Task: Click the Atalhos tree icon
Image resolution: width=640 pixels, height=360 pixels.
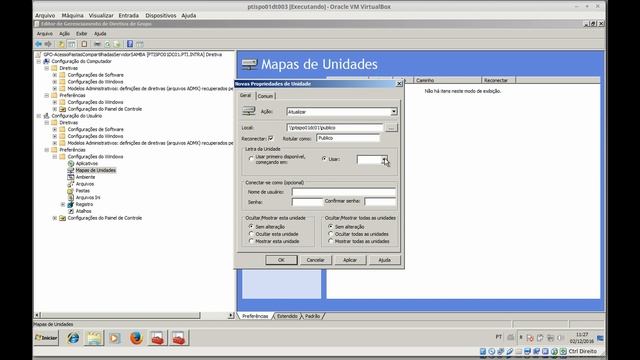Action: pos(71,211)
